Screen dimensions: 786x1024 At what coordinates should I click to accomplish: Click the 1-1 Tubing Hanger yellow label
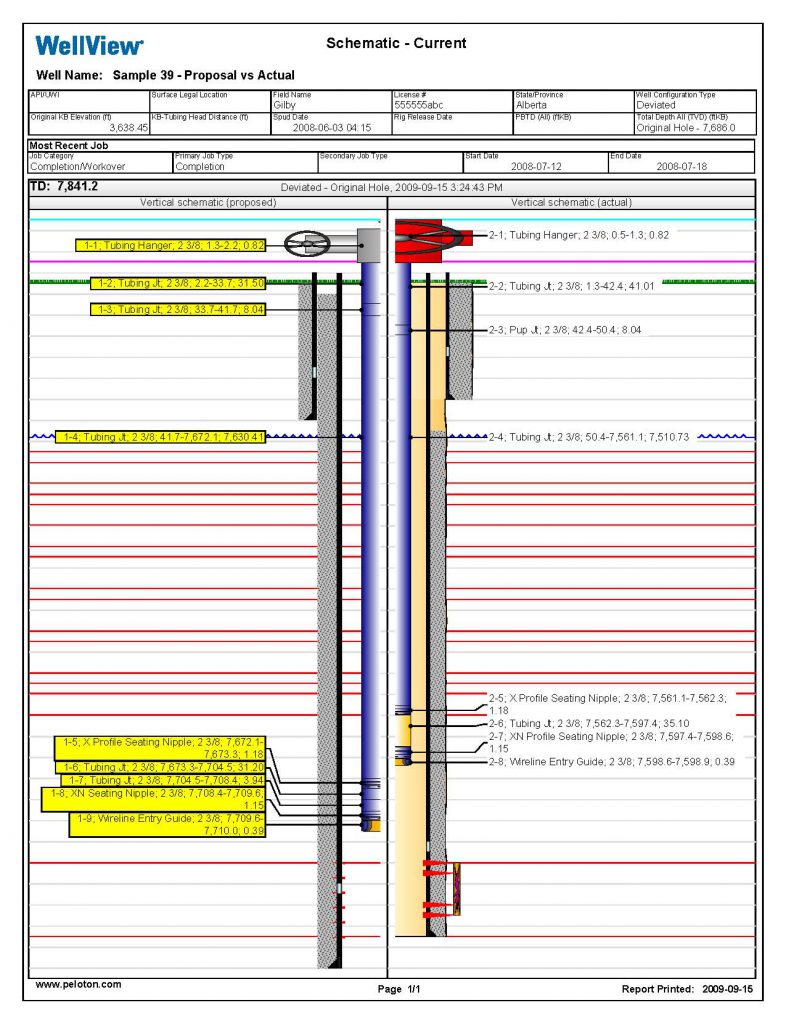click(170, 245)
